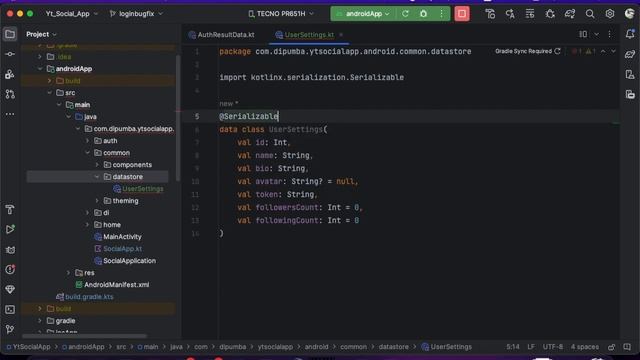Open the Logcat tool window icon

pyautogui.click(x=10, y=250)
